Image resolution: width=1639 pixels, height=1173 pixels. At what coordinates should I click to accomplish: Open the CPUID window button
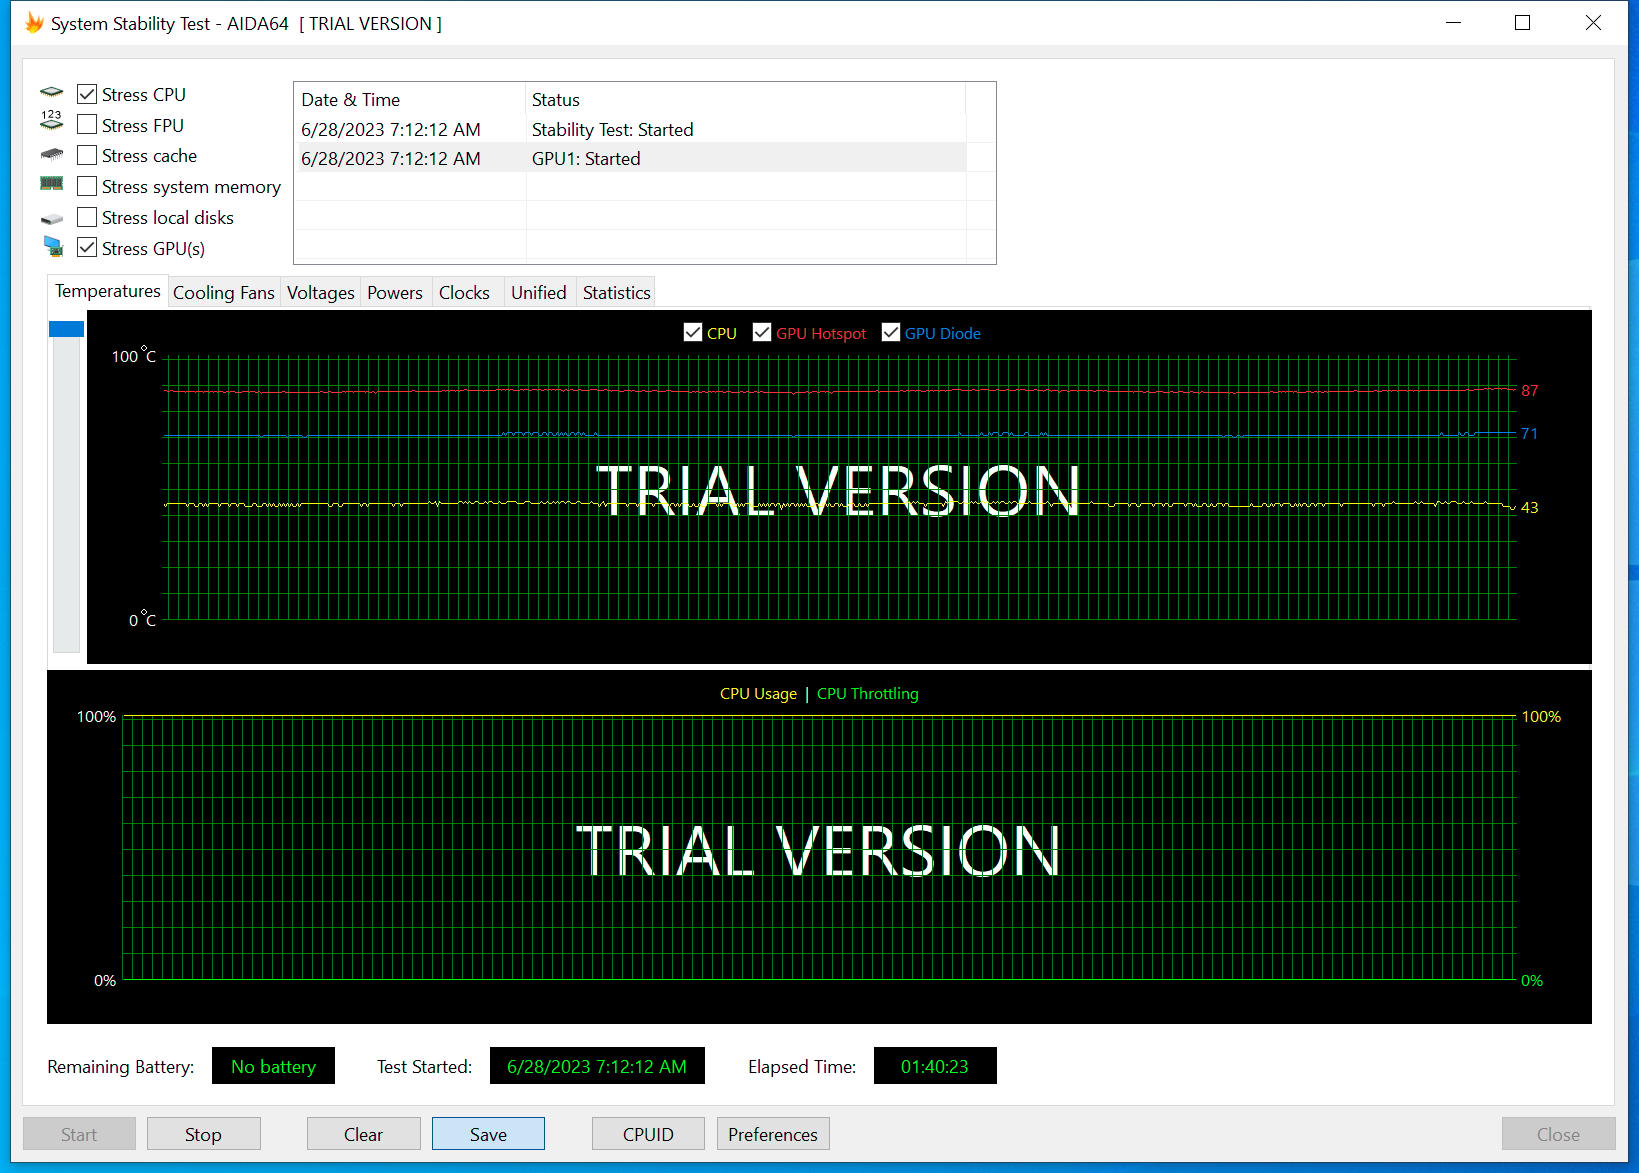(x=648, y=1134)
